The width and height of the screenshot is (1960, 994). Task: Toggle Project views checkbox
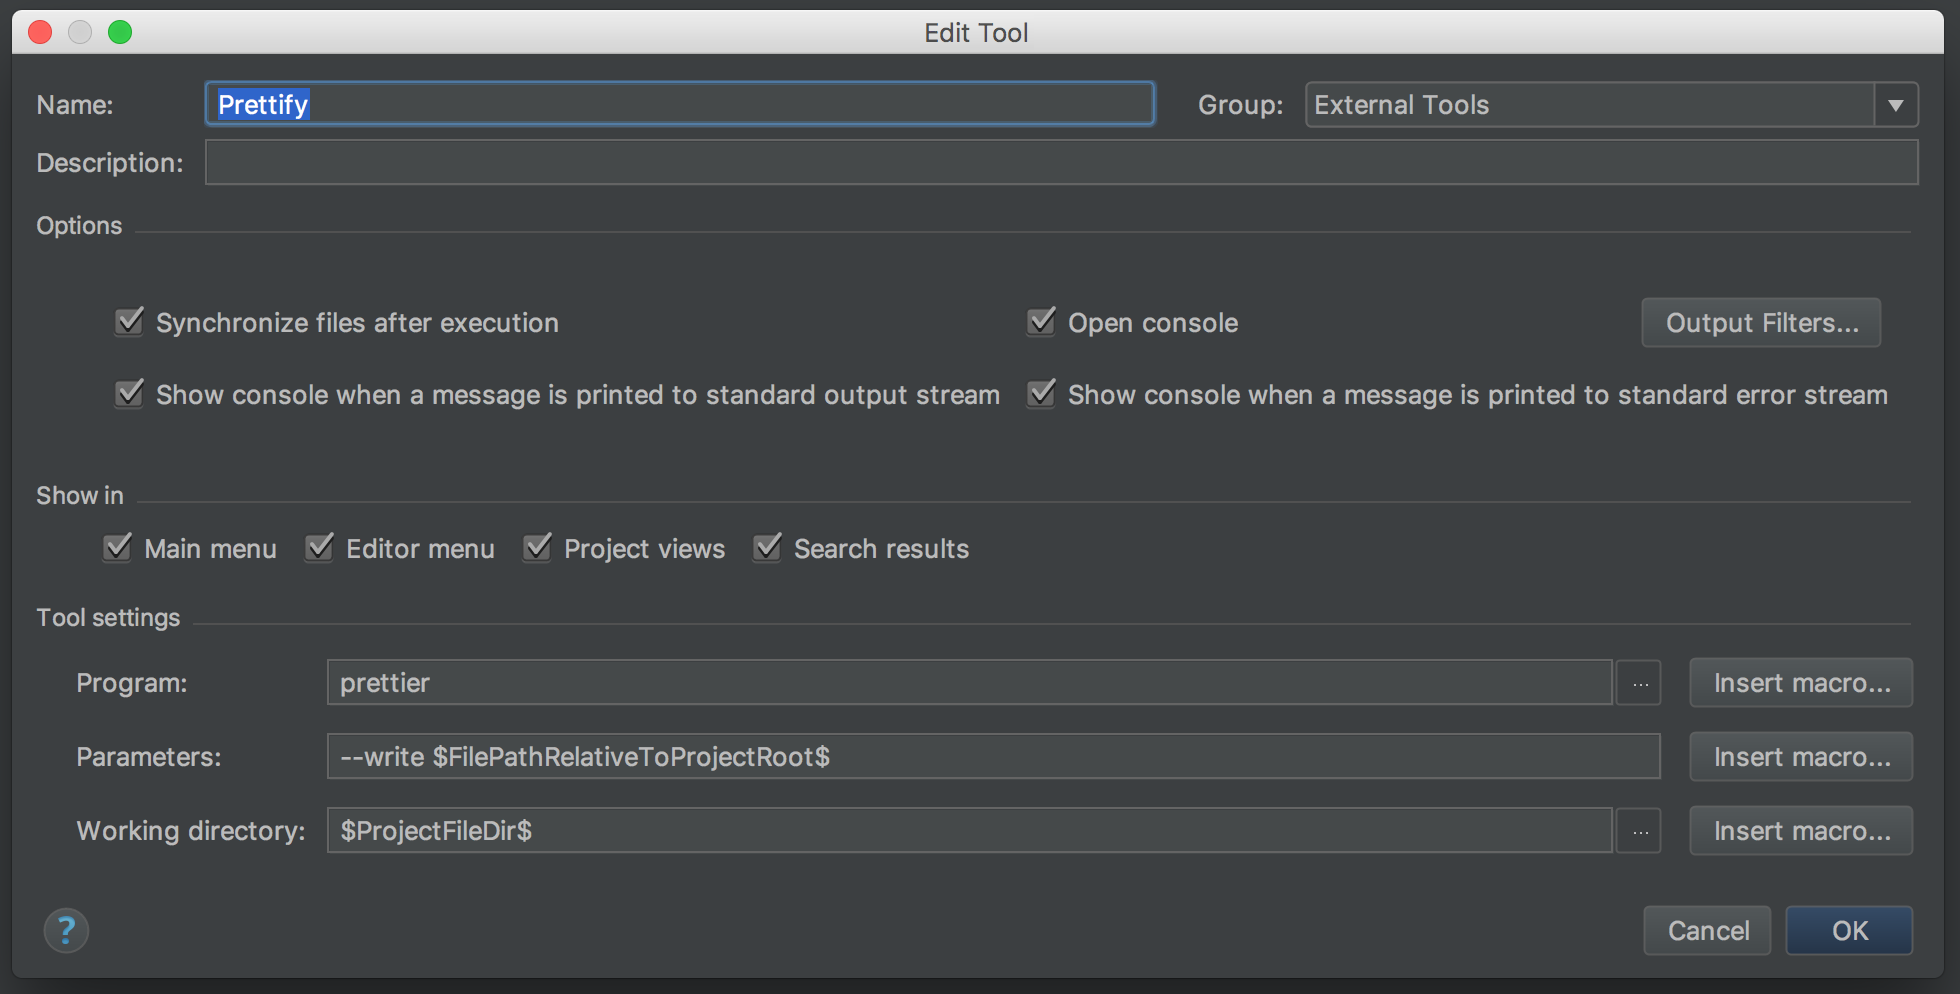[x=537, y=548]
